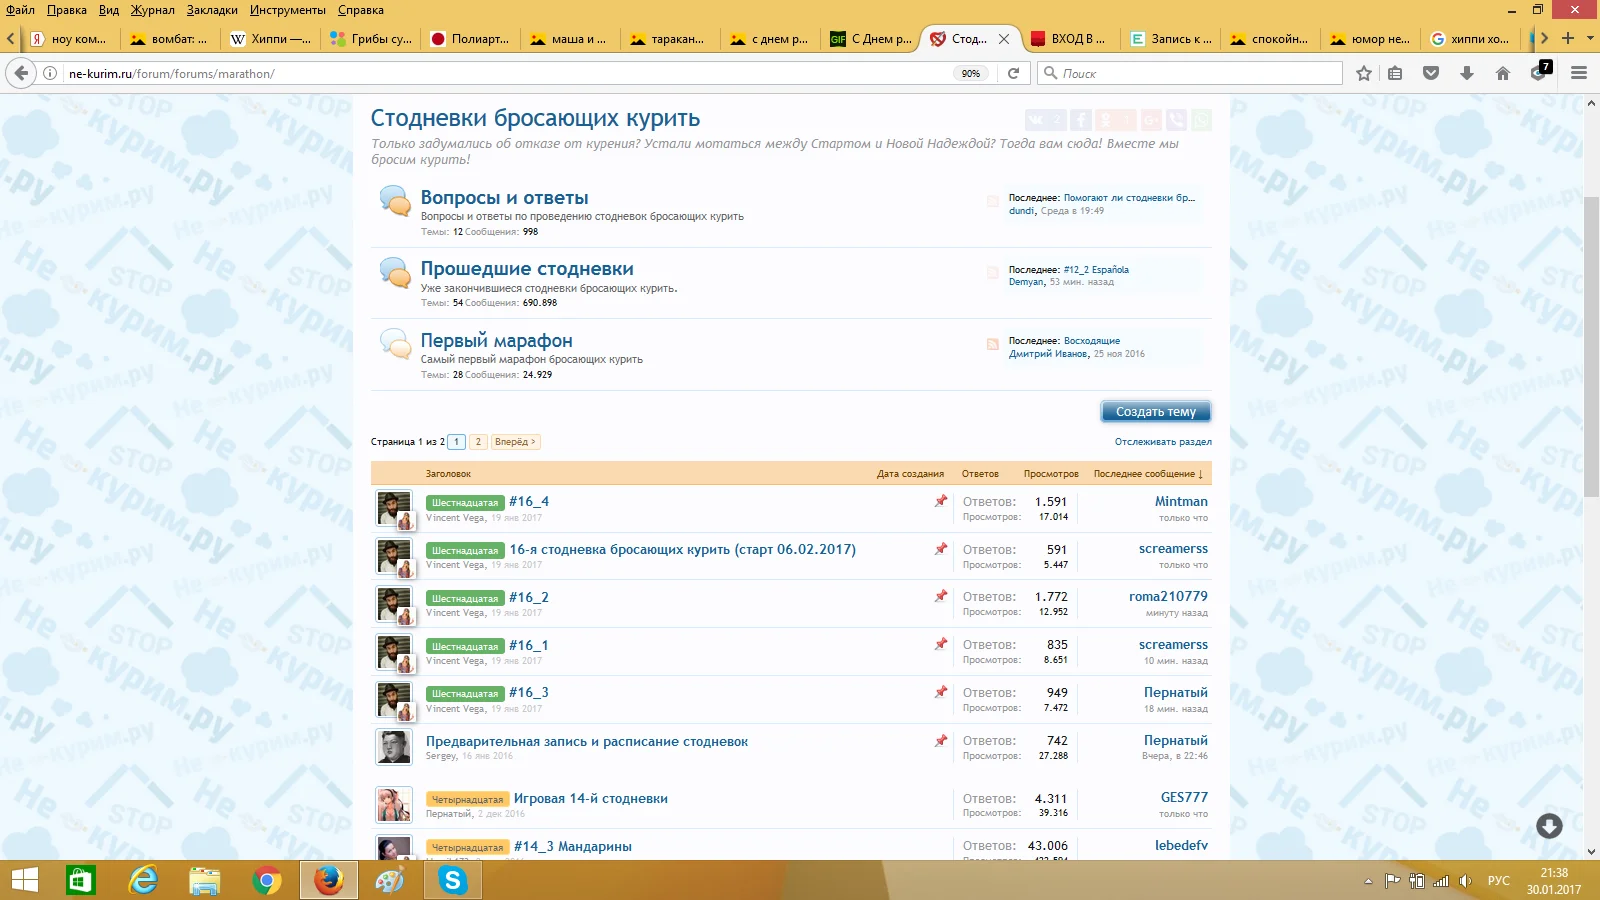Click the Firefox home icon
The image size is (1600, 900).
1502,73
